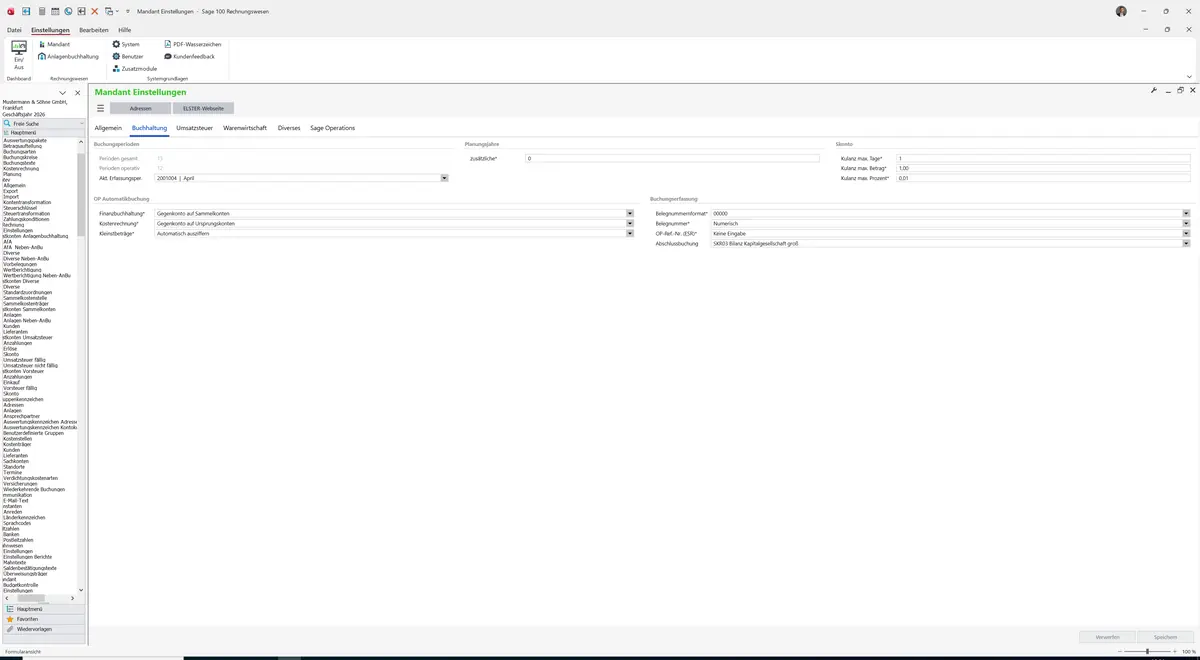1200x660 pixels.
Task: Open Mandant settings from the ribbon
Action: pyautogui.click(x=54, y=45)
